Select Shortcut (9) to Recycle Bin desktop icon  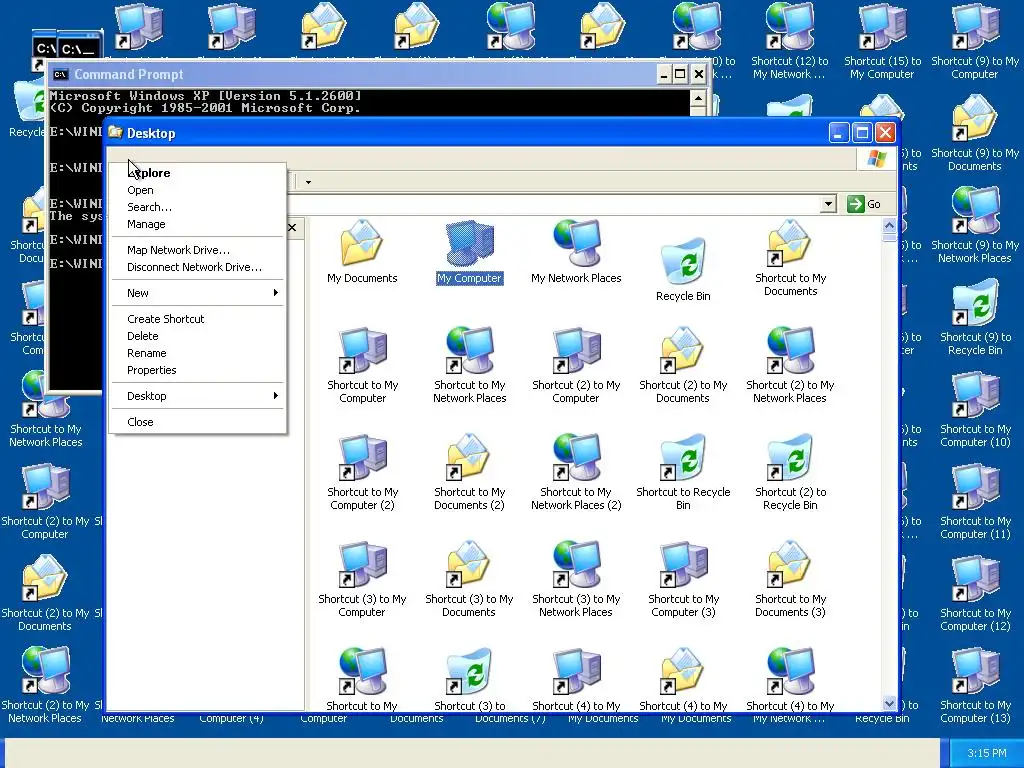pos(975,318)
